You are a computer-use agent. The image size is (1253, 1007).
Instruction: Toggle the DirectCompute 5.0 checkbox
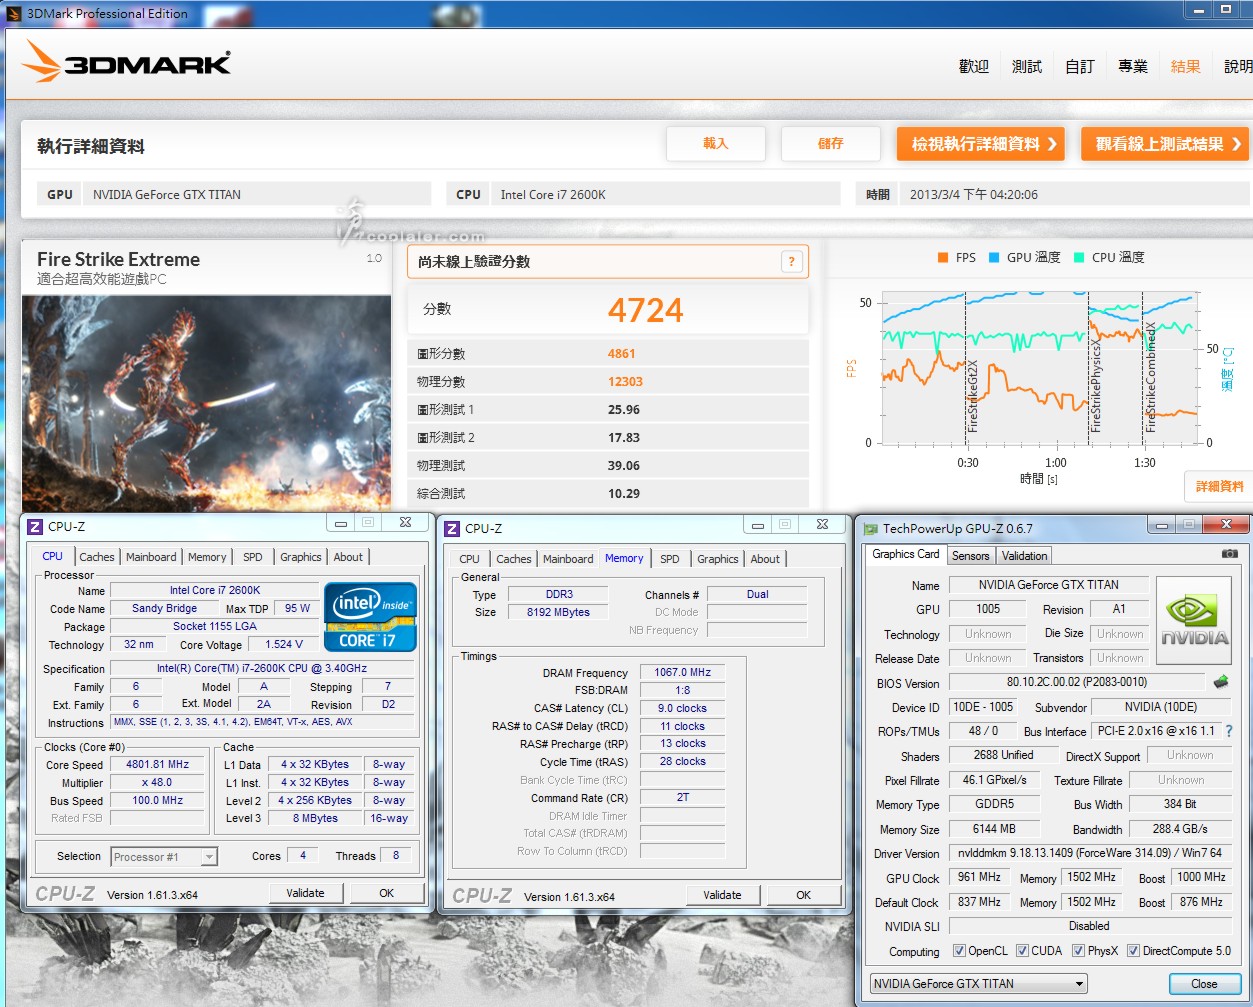(x=1133, y=951)
